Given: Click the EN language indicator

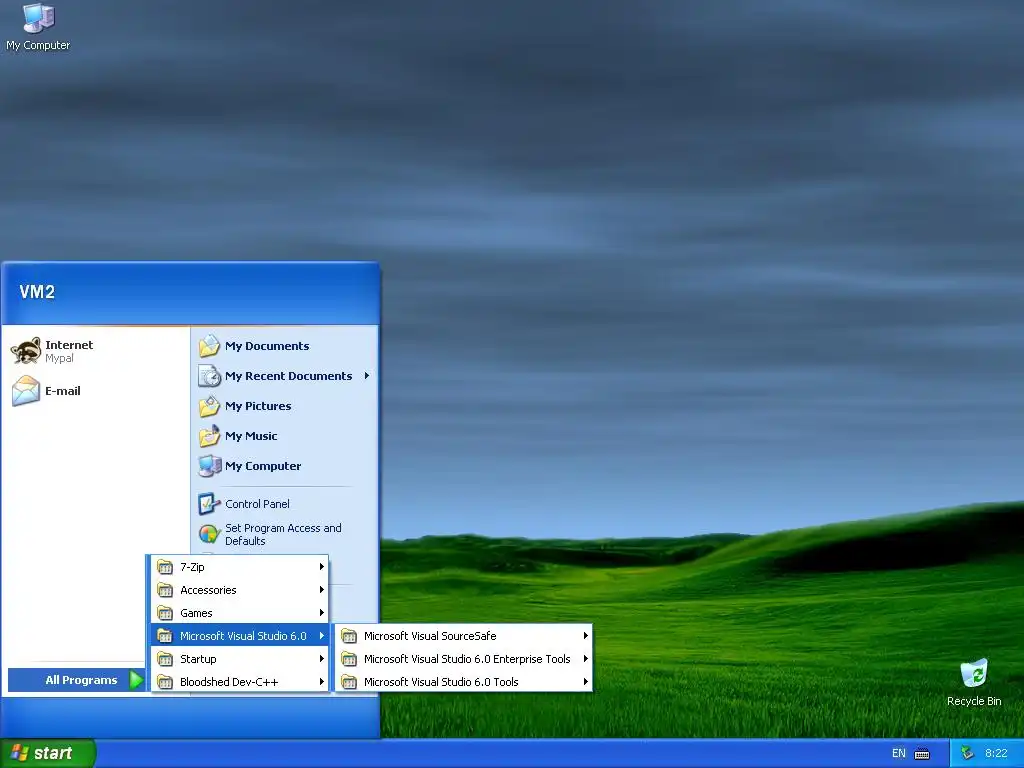Looking at the screenshot, I should tap(899, 754).
